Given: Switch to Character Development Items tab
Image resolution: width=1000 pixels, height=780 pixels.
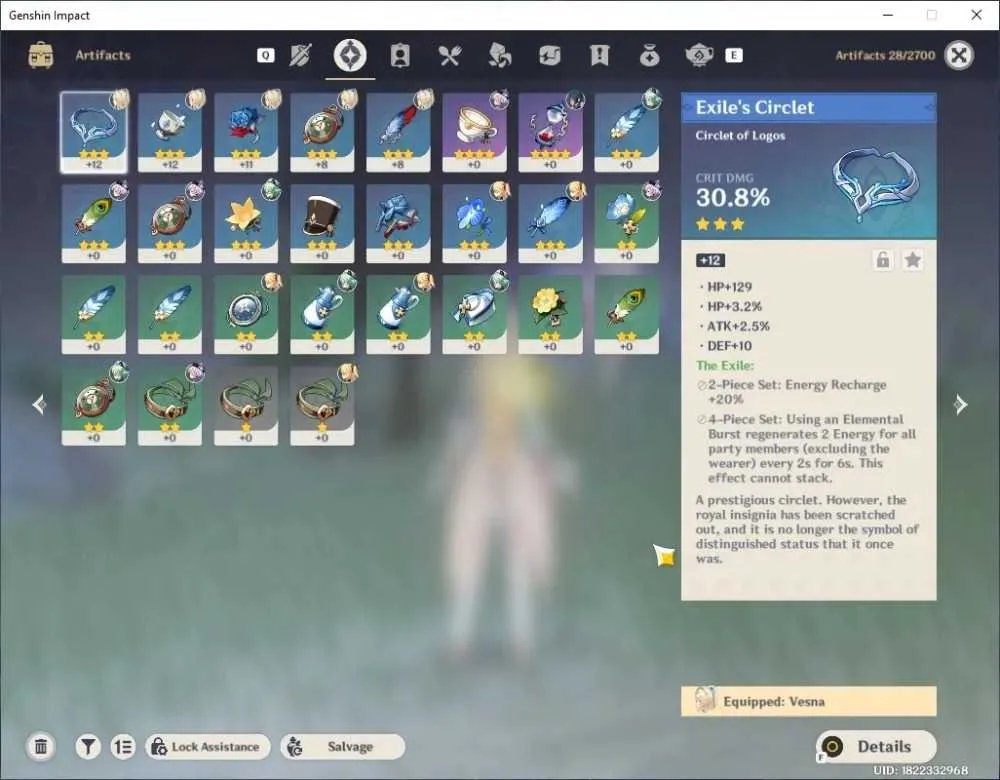Looking at the screenshot, I should 400,55.
